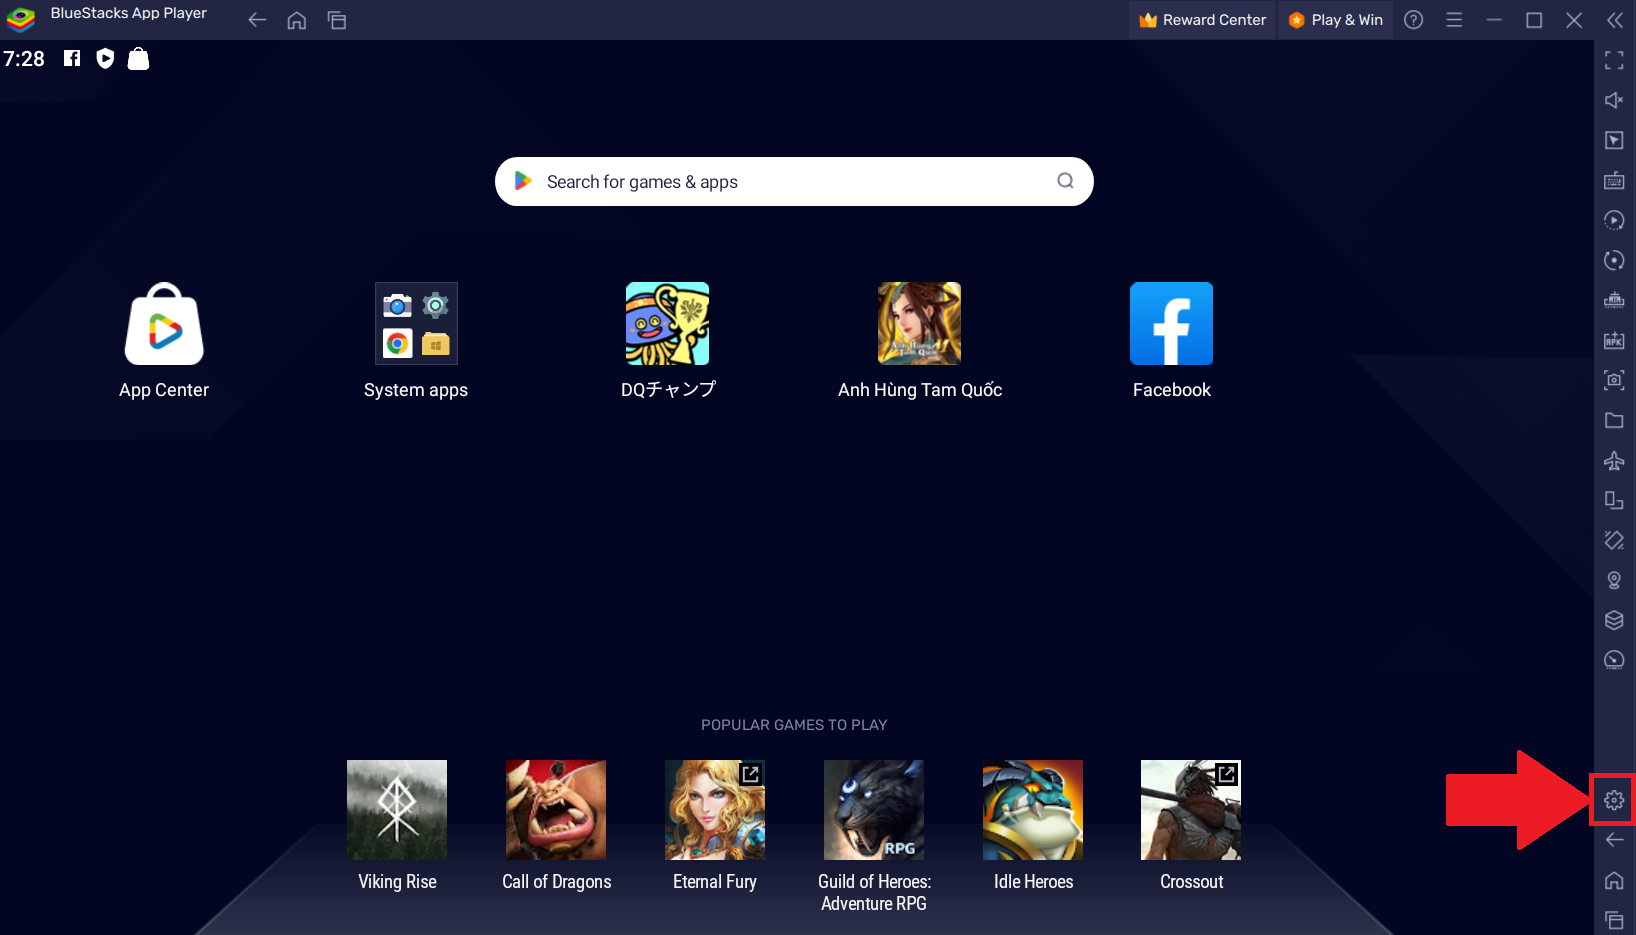Image resolution: width=1636 pixels, height=935 pixels.
Task: Click the Guild of Heroes game thumbnail
Action: click(874, 810)
